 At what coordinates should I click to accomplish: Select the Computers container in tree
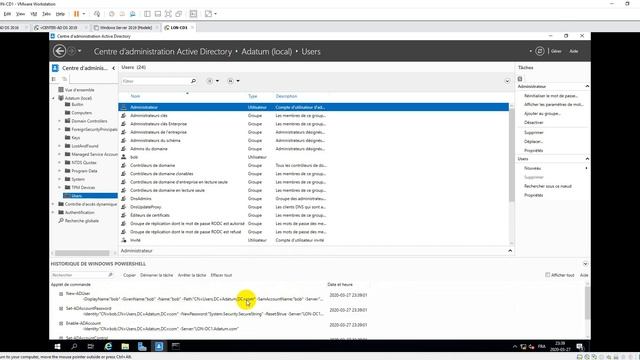(82, 113)
